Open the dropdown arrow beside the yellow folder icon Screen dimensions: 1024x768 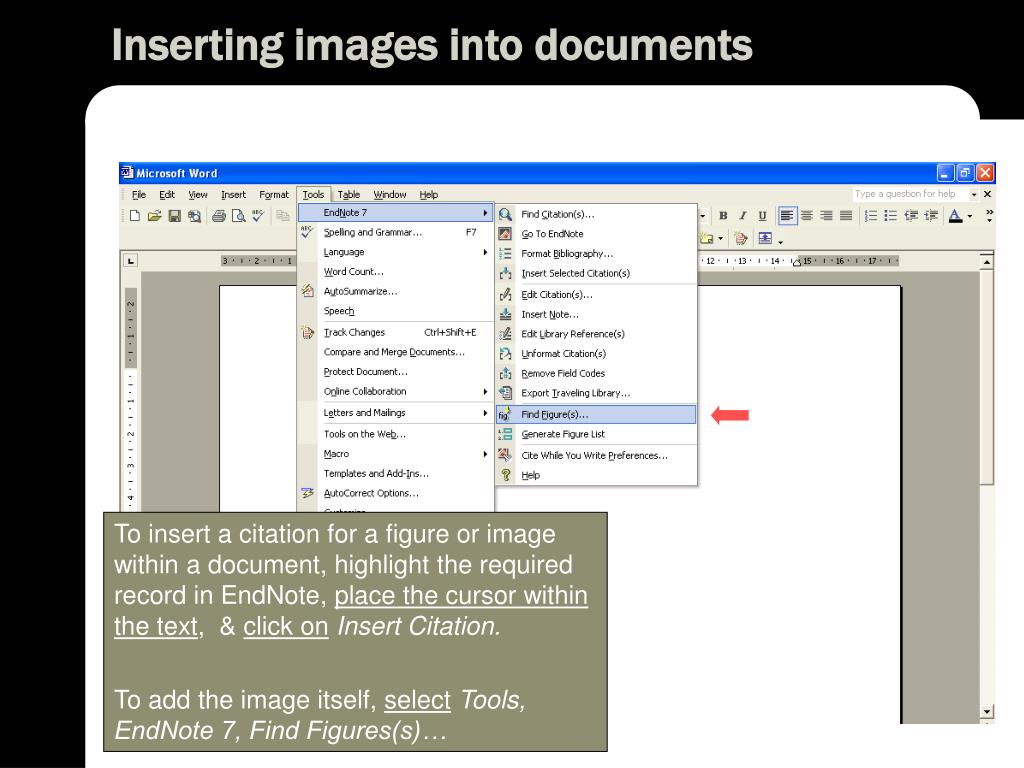coord(721,239)
